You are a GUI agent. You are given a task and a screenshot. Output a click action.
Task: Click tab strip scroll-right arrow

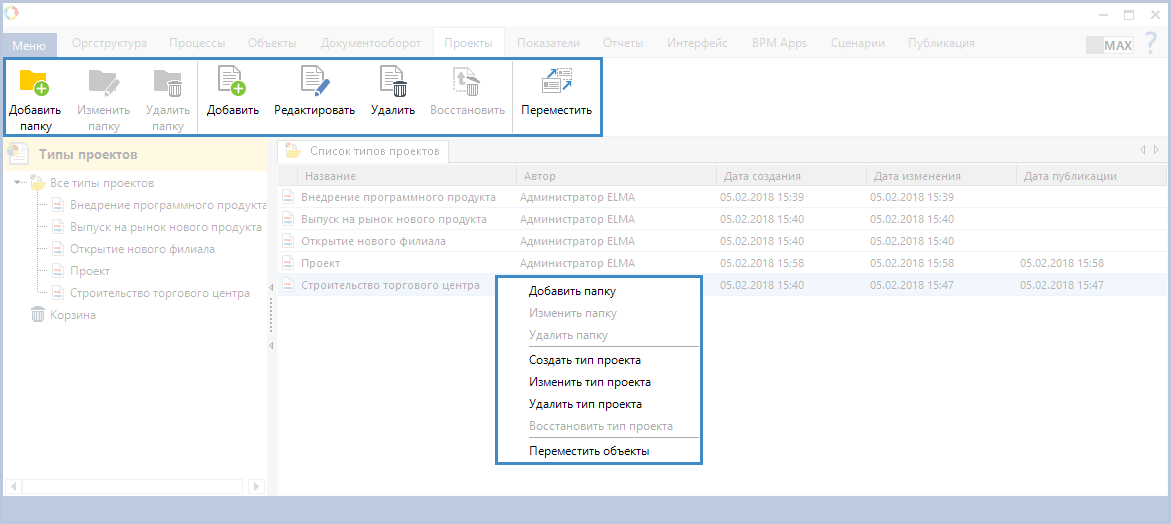coord(1157,150)
